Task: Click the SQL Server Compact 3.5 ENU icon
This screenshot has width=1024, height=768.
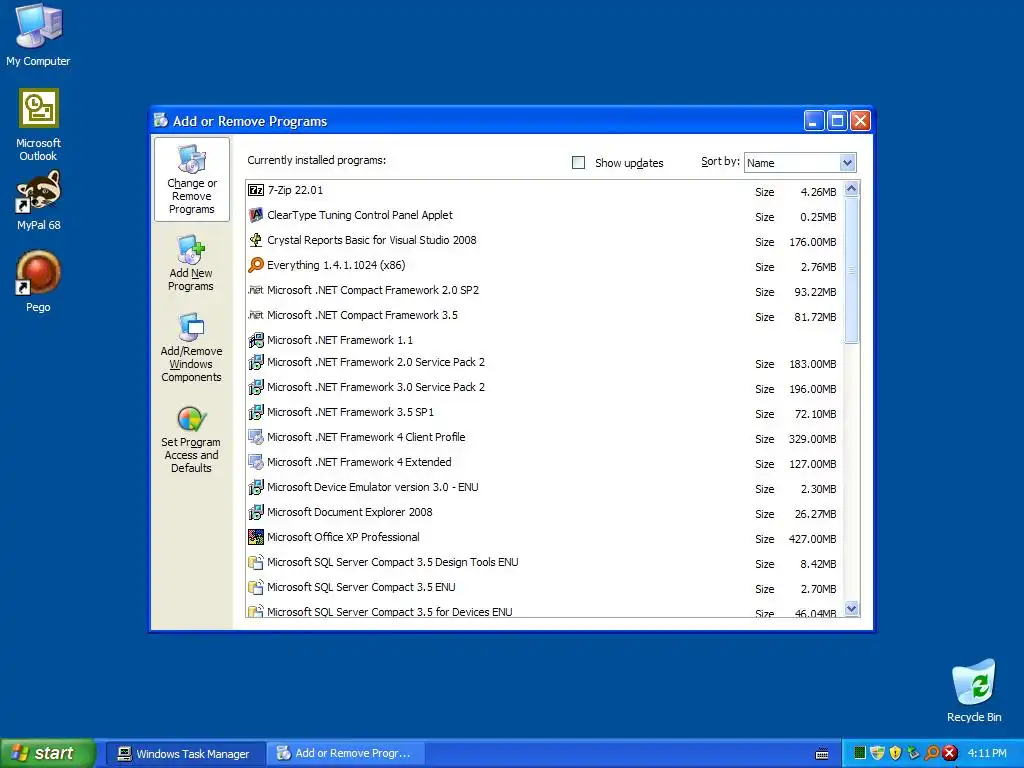Action: pyautogui.click(x=256, y=587)
